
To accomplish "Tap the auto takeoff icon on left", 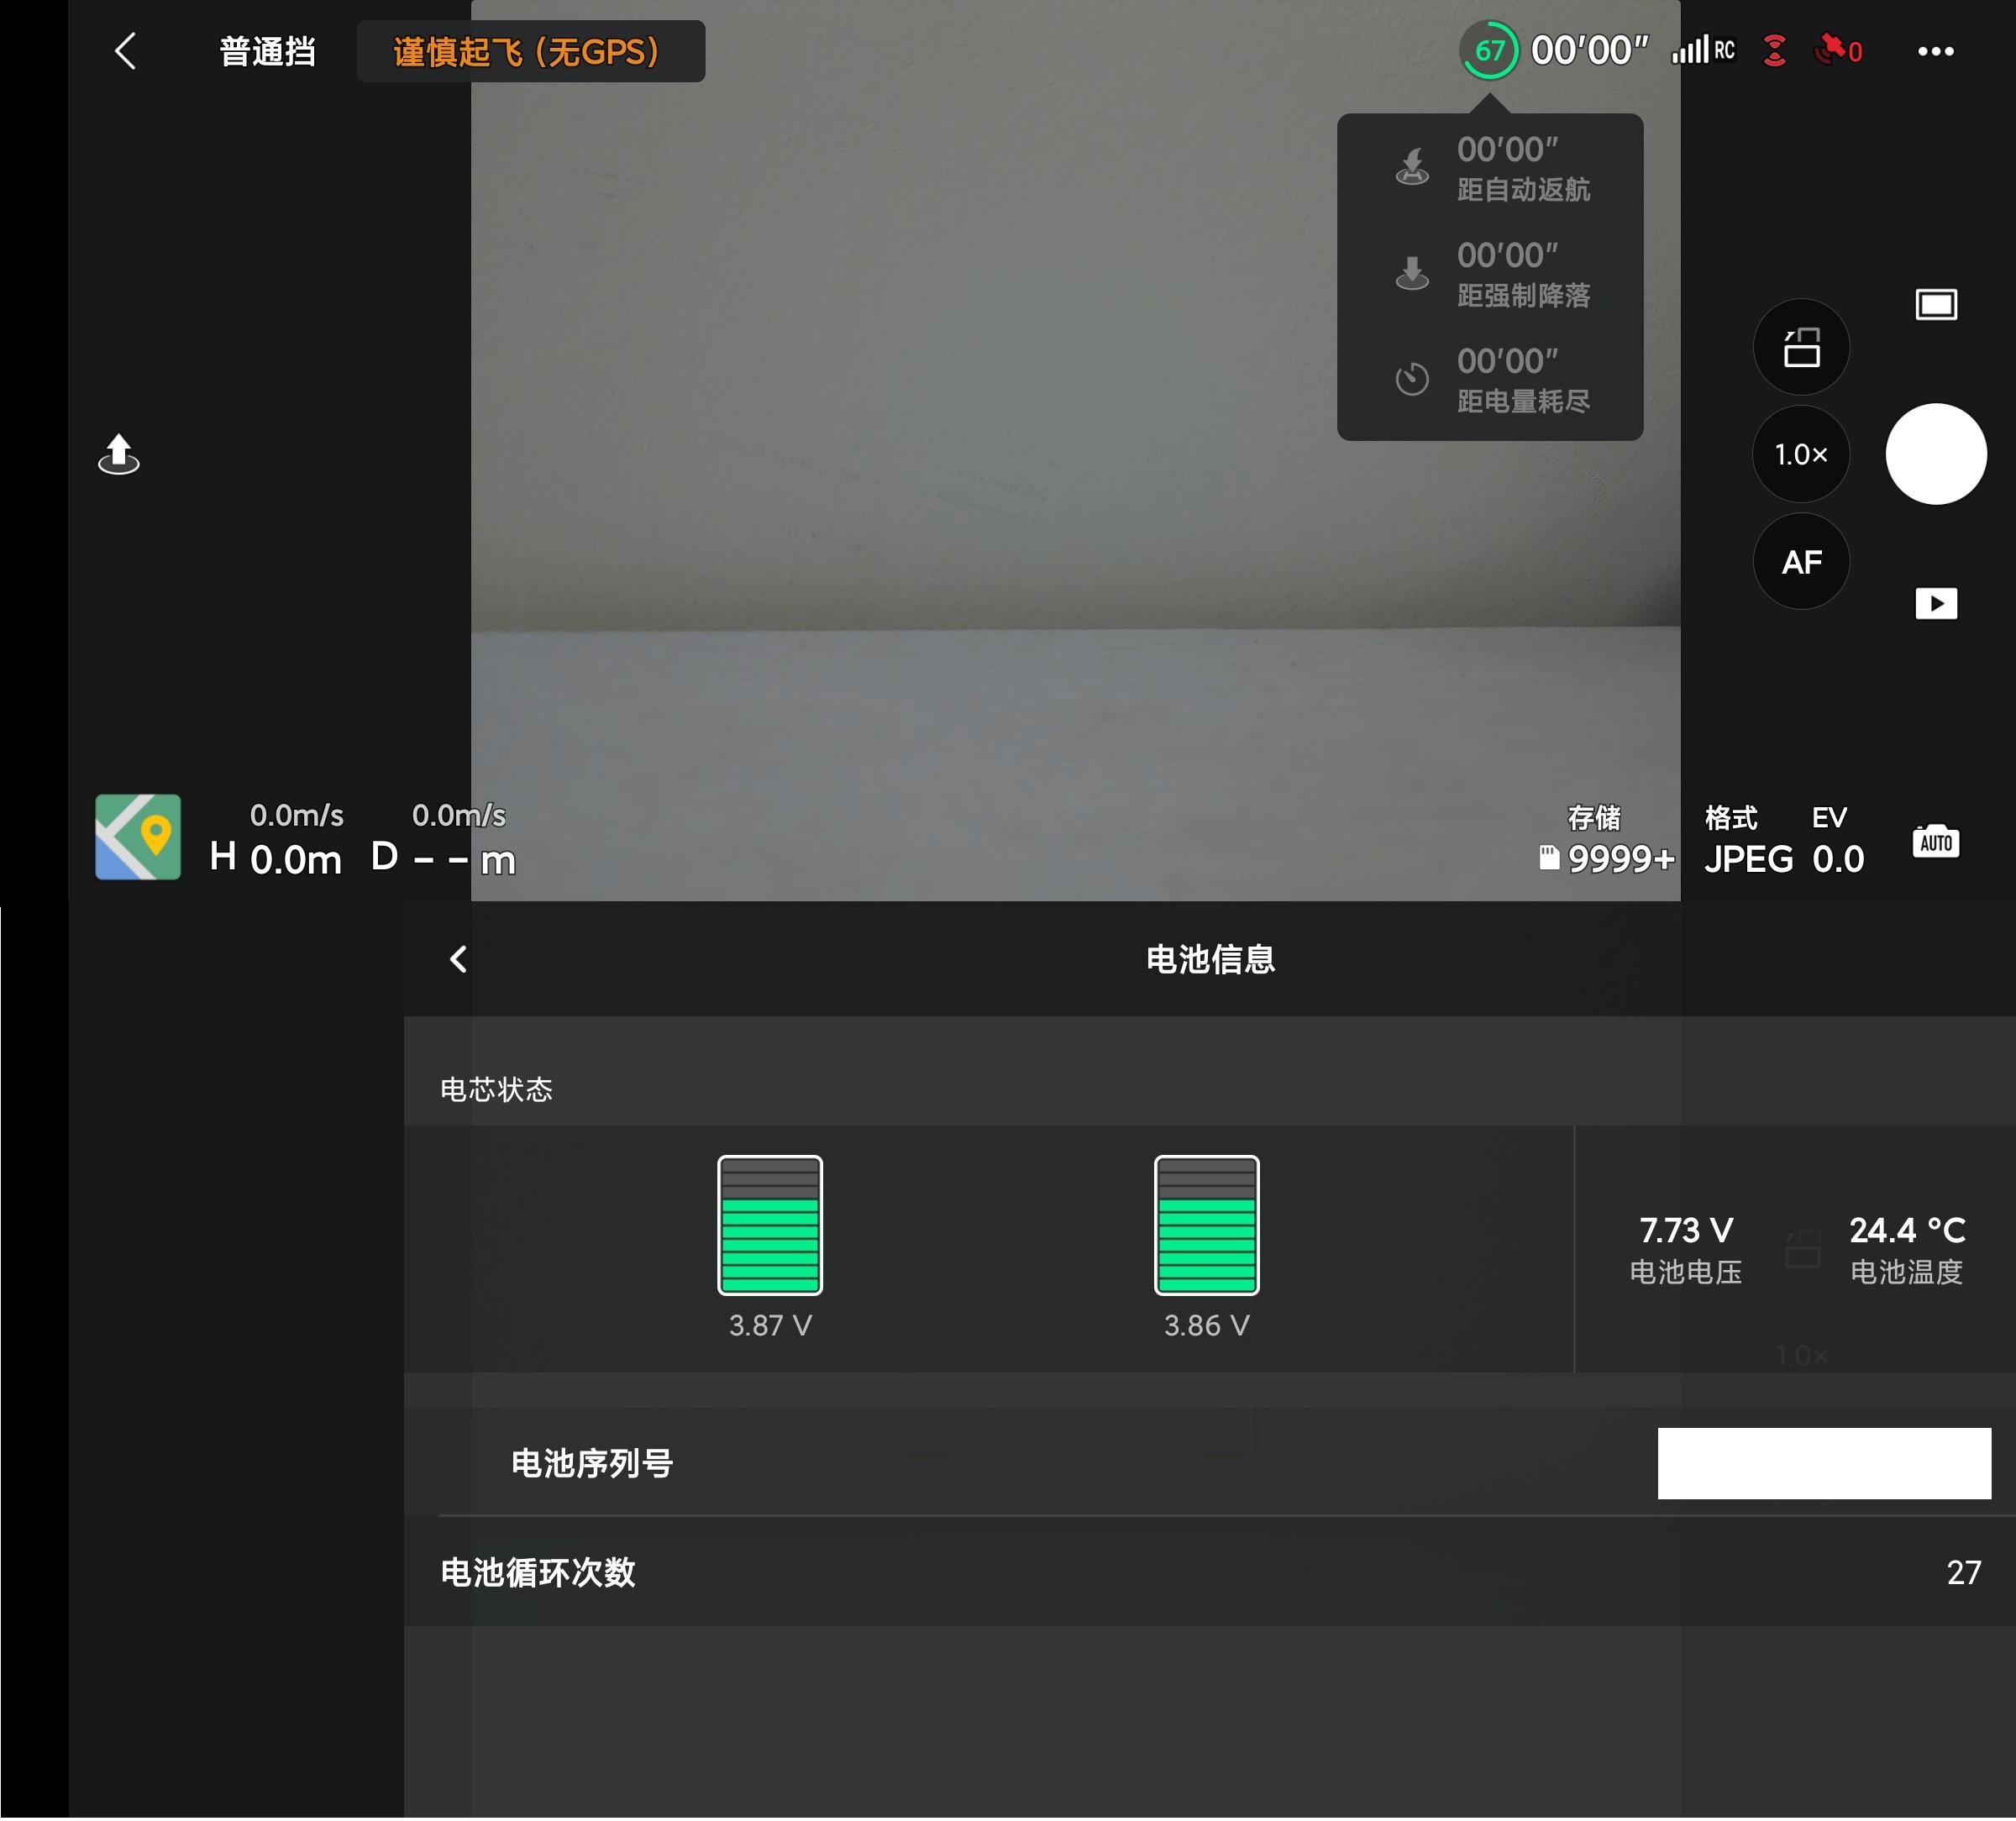I will pyautogui.click(x=118, y=454).
